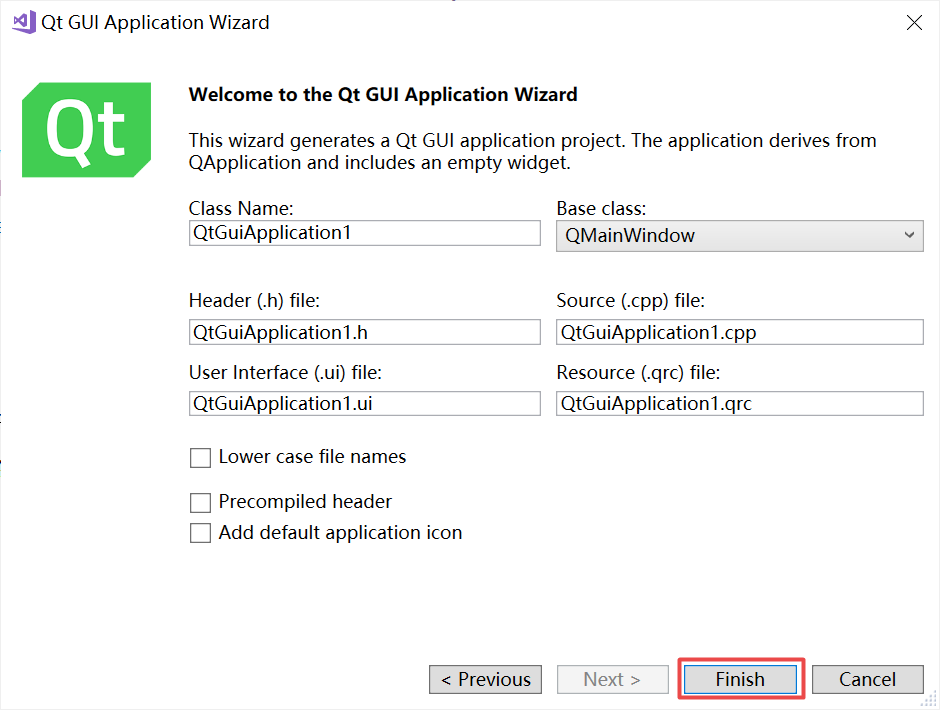Viewport: 940px width, 710px height.
Task: Open the Base class dropdown
Action: click(740, 236)
